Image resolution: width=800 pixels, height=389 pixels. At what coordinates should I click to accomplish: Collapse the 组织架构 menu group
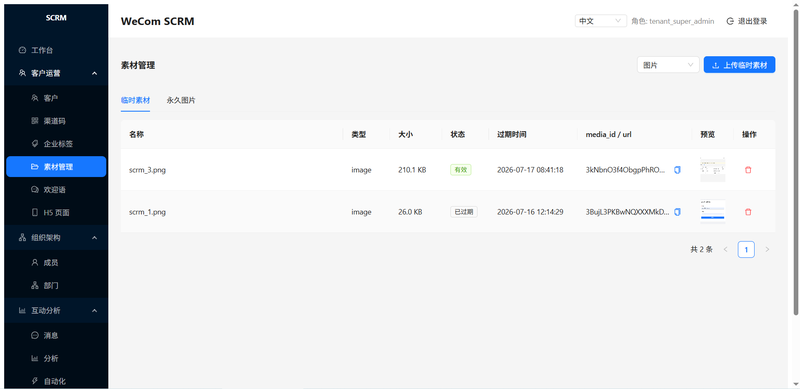[94, 238]
